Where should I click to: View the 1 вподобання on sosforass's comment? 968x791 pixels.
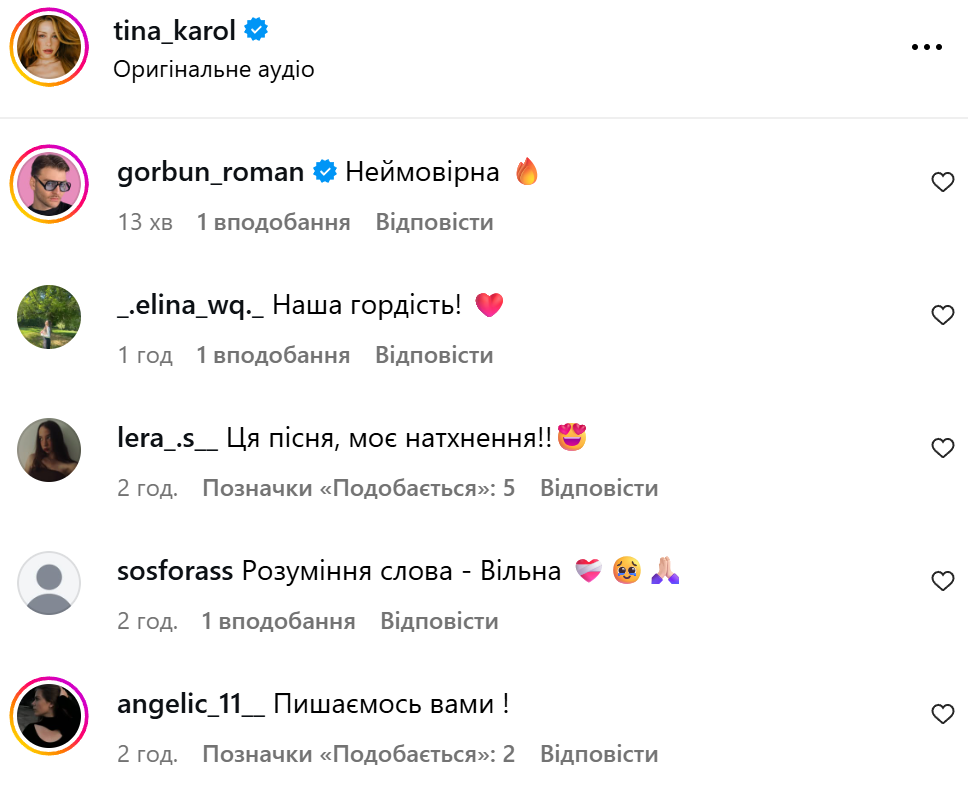(278, 621)
